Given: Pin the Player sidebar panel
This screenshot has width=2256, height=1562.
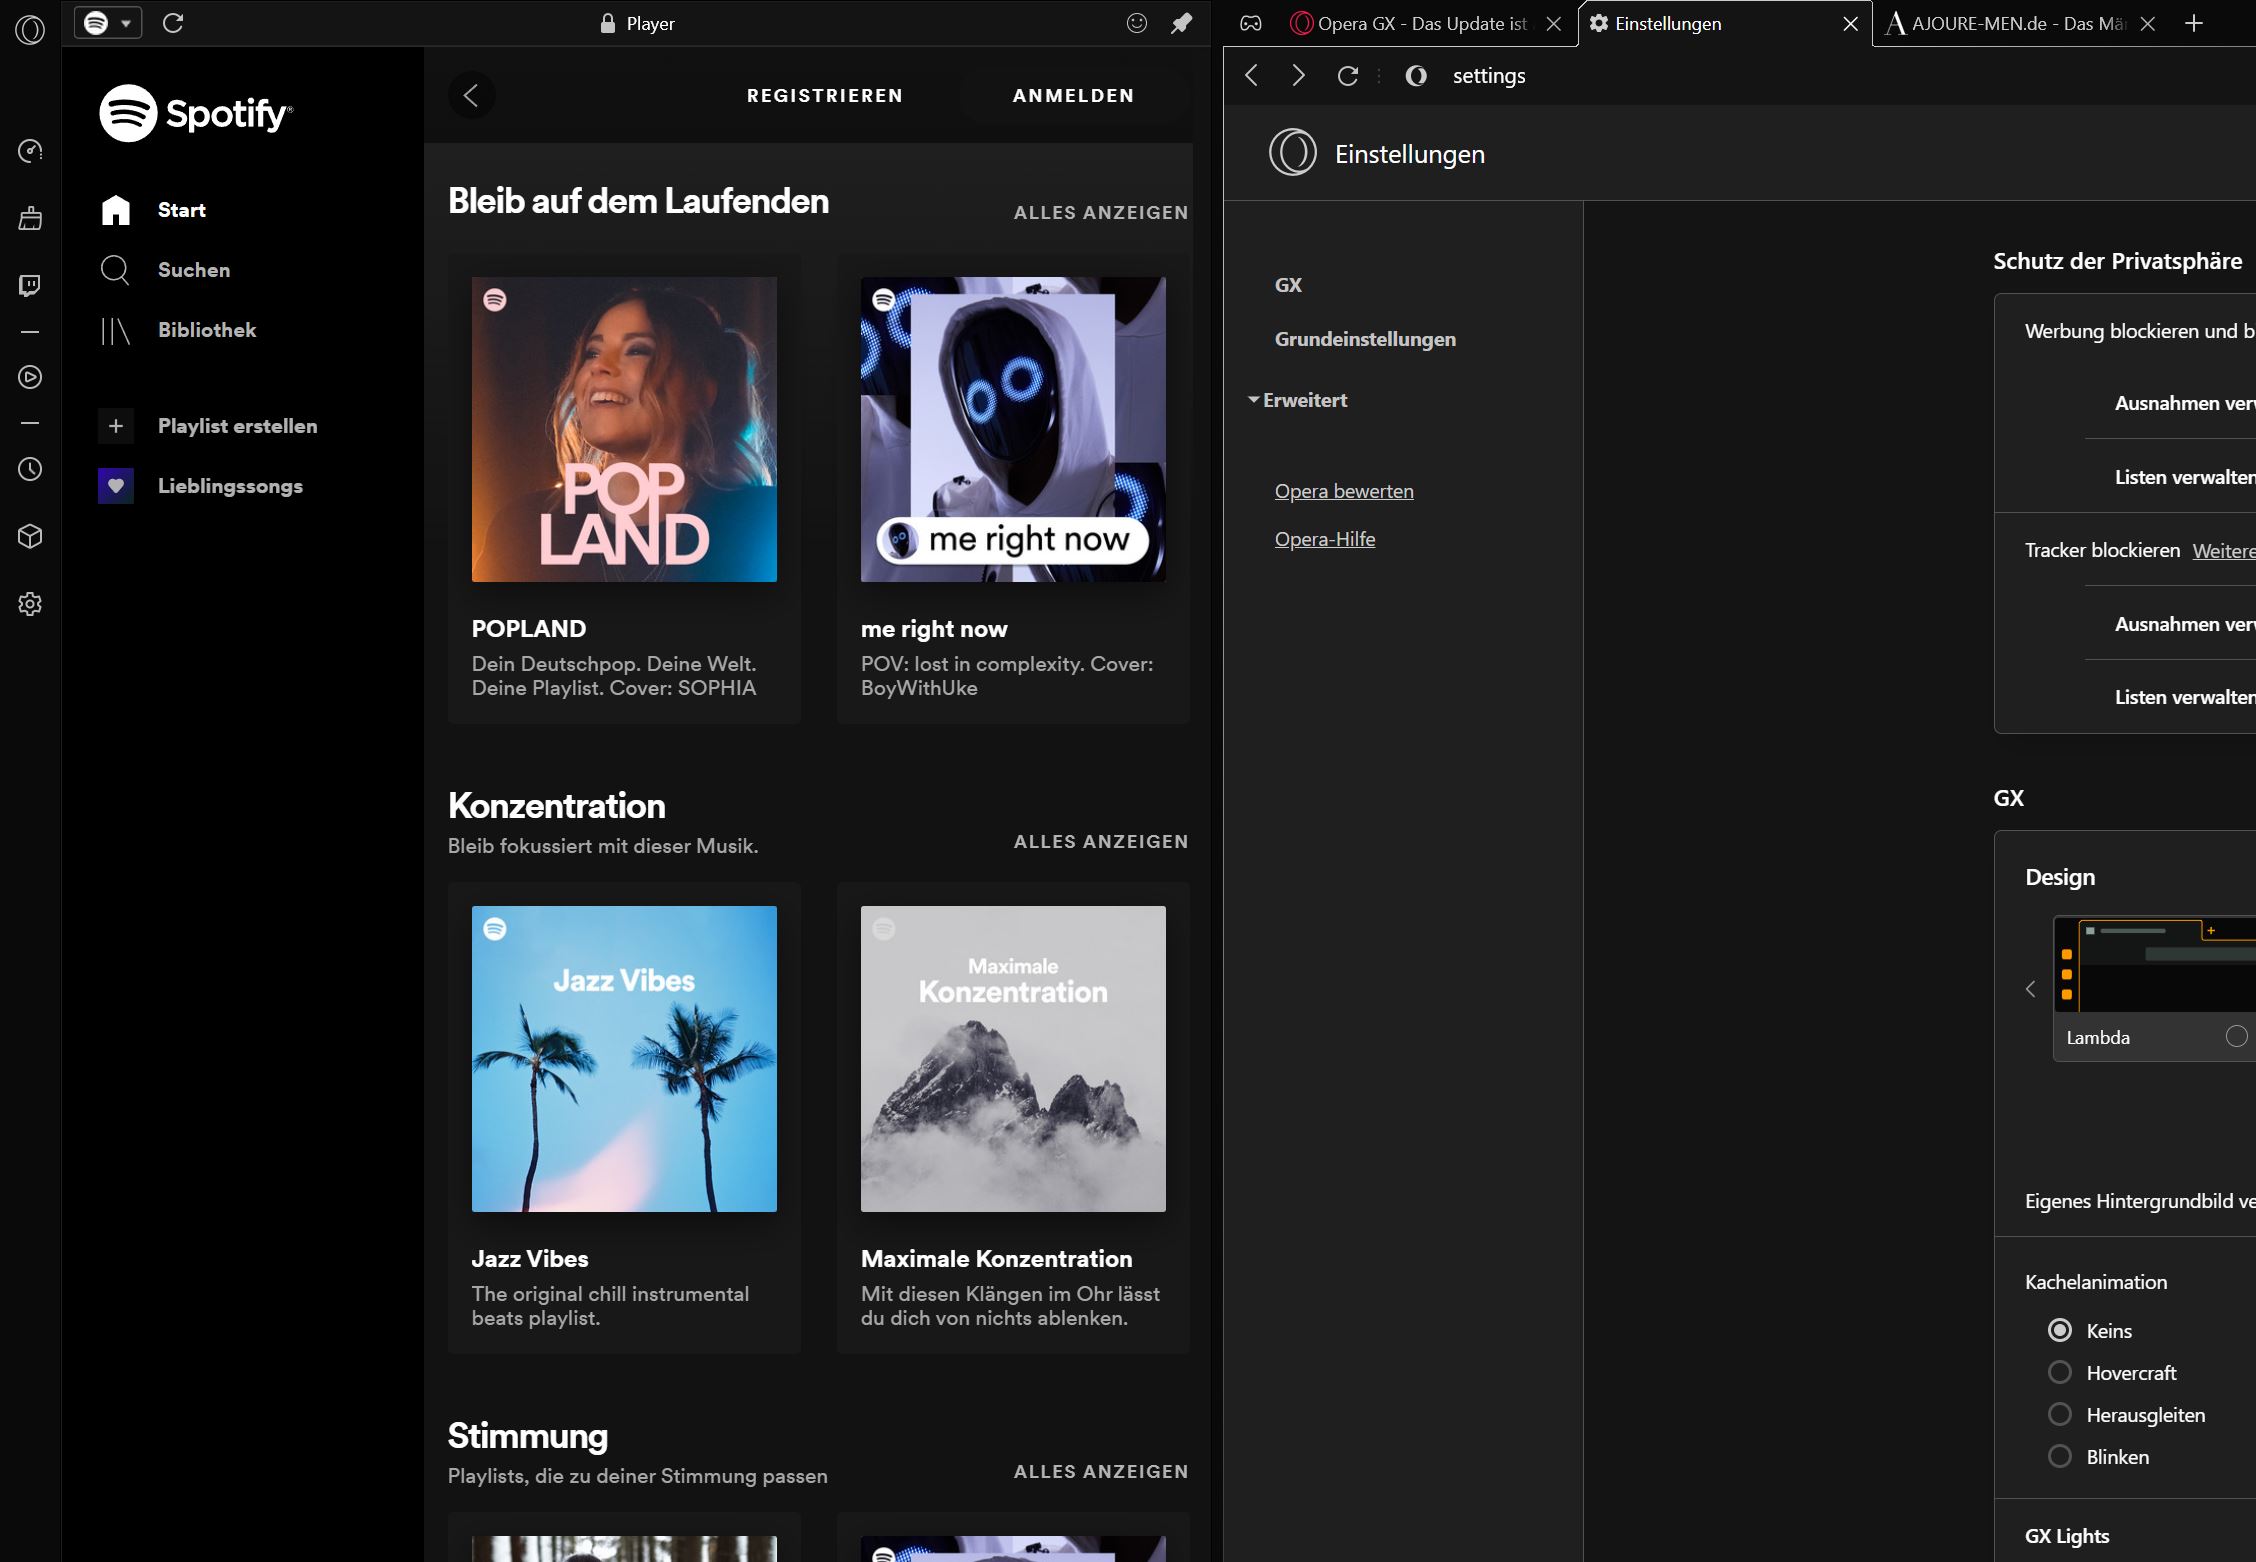Looking at the screenshot, I should pos(1182,23).
